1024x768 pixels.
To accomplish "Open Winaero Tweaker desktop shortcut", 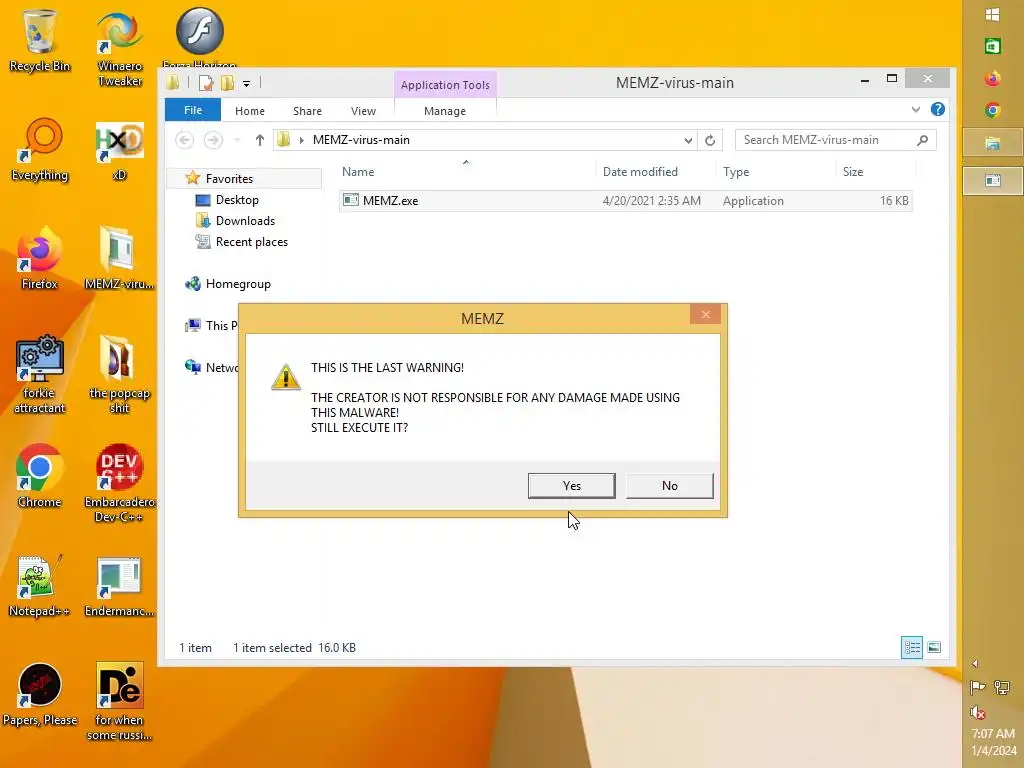I will 120,48.
